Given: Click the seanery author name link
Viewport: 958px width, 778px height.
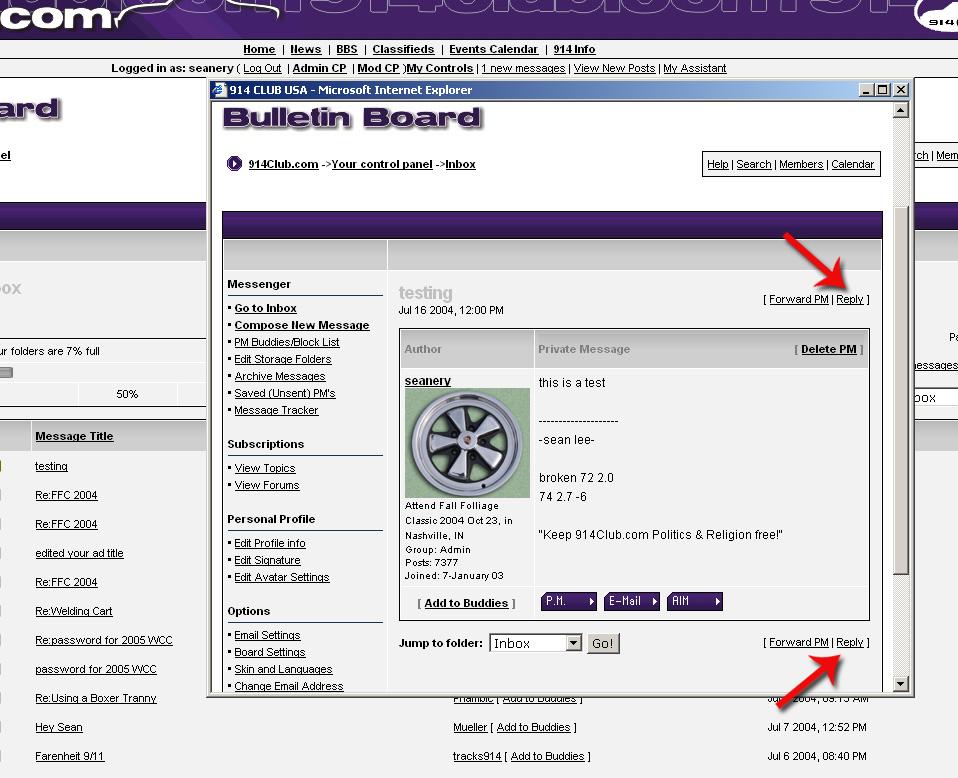Looking at the screenshot, I should click(x=428, y=381).
